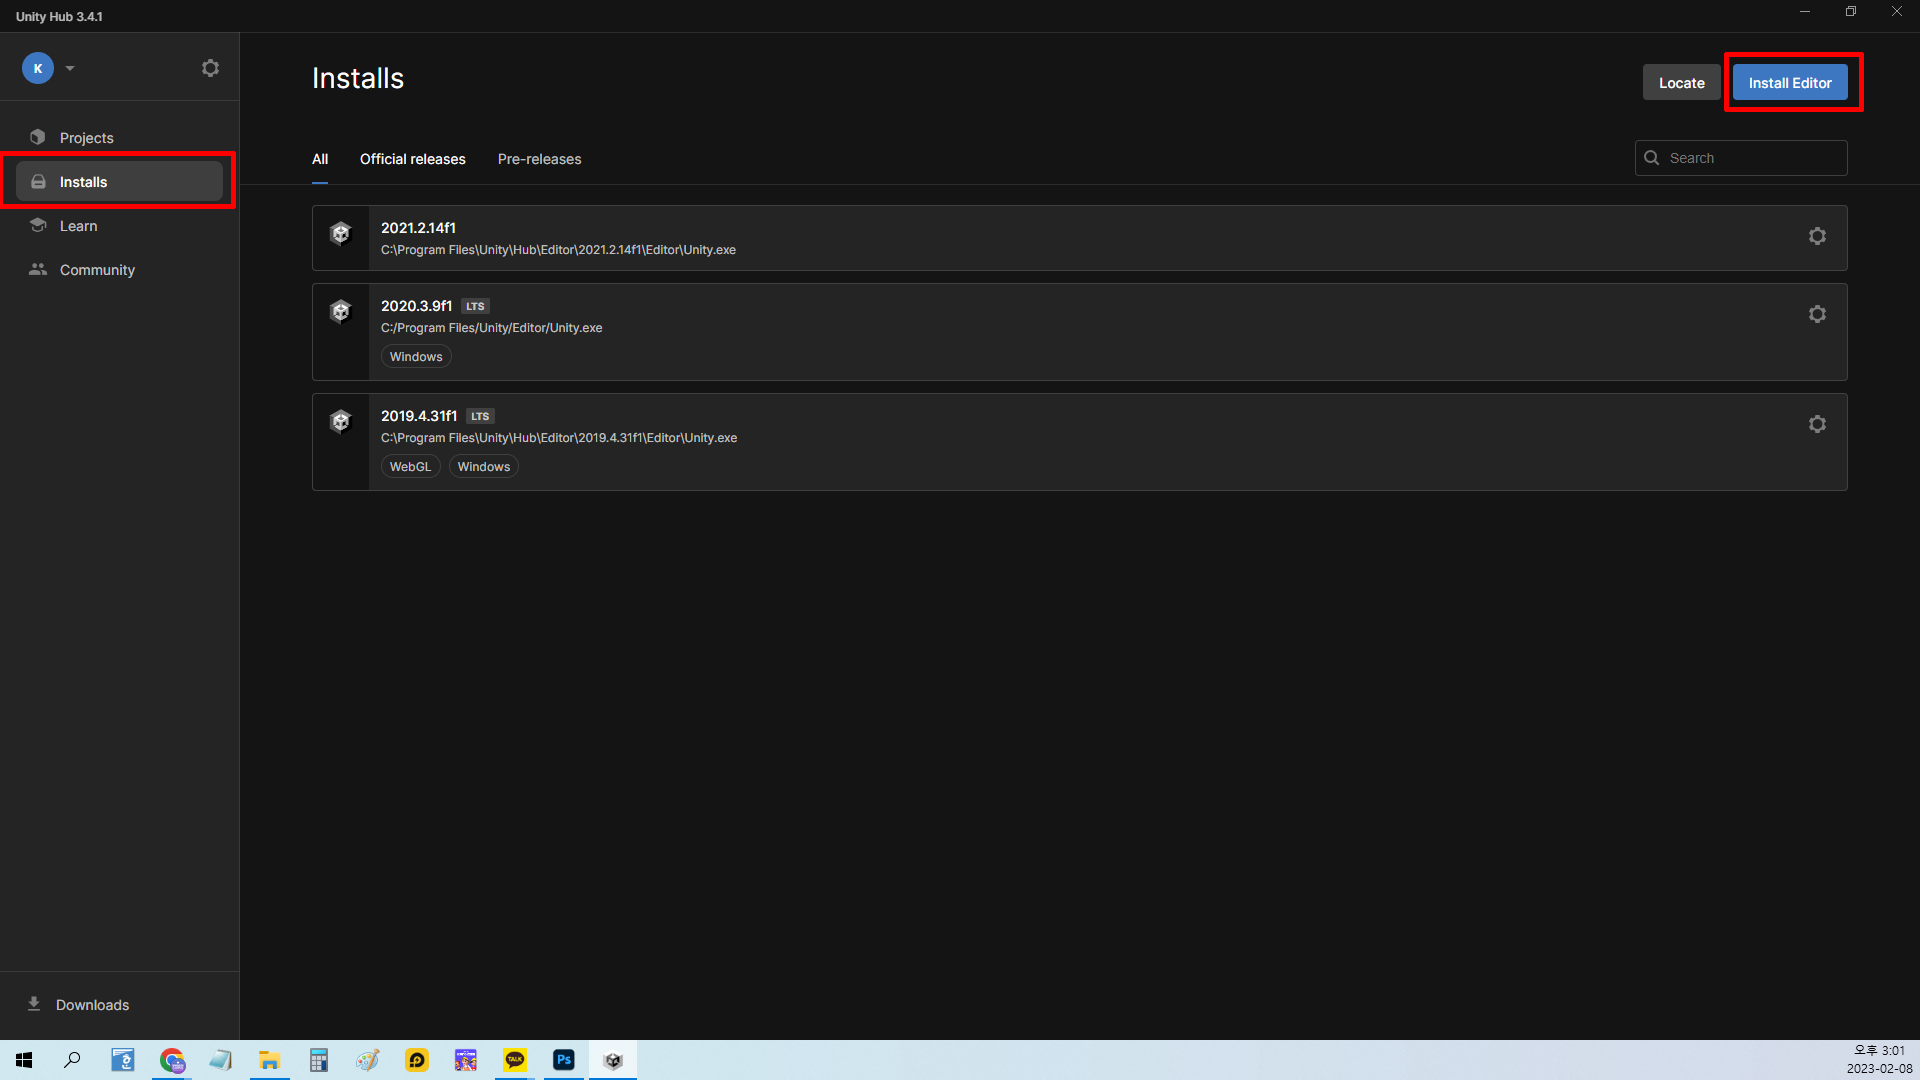Open Unity Hub preferences gear
This screenshot has height=1080, width=1920.
click(x=210, y=68)
